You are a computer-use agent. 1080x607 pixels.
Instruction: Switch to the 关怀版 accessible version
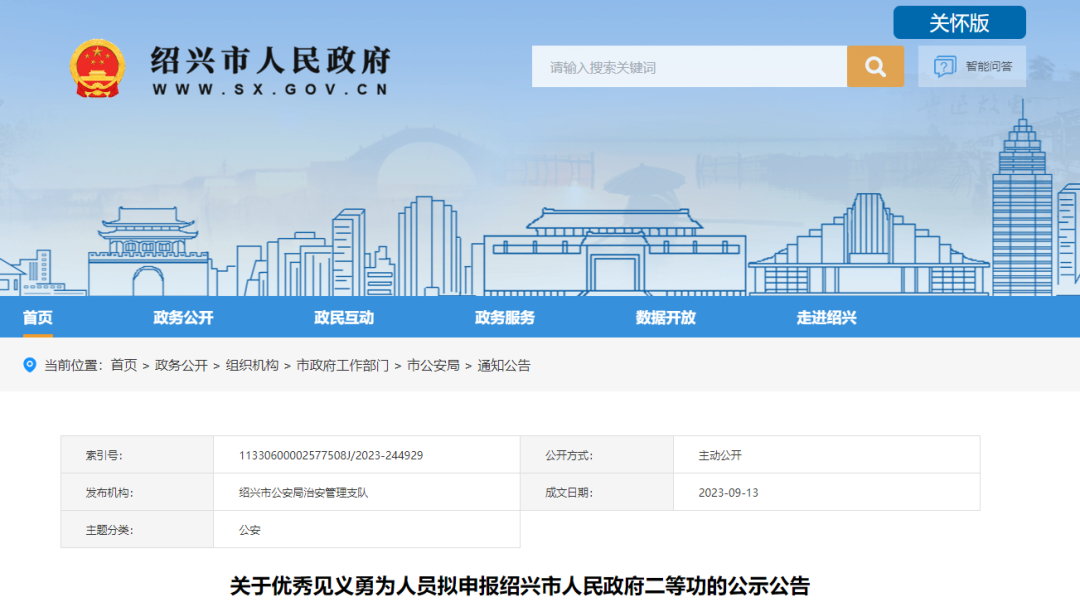(958, 22)
